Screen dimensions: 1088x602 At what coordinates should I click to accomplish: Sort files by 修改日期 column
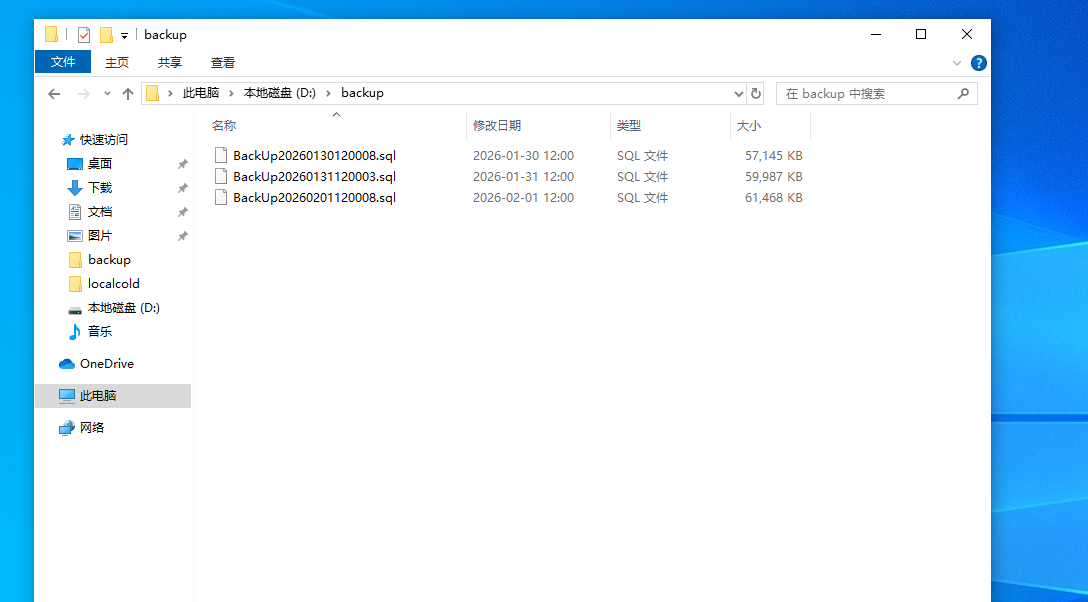tap(497, 126)
